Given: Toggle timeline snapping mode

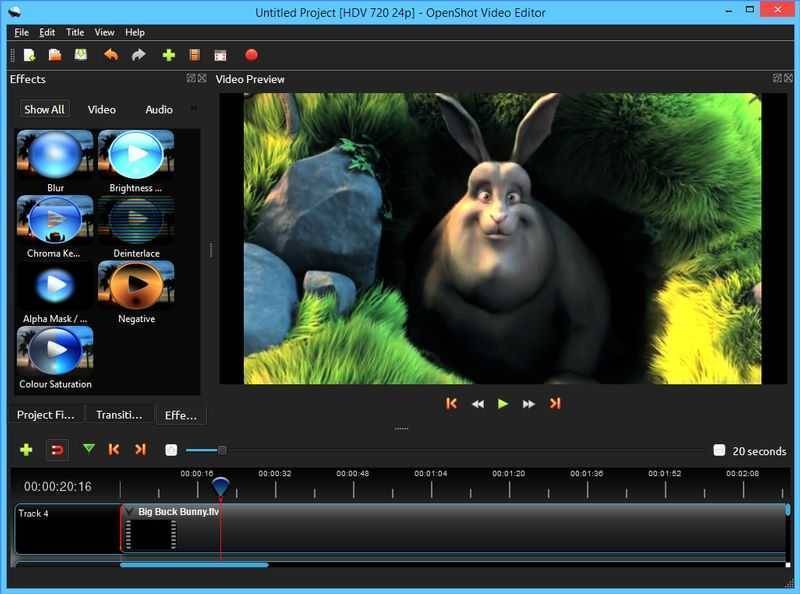Looking at the screenshot, I should 56,450.
